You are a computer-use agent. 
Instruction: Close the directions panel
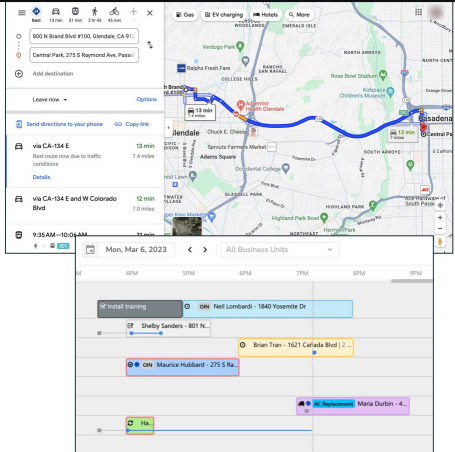click(x=150, y=13)
